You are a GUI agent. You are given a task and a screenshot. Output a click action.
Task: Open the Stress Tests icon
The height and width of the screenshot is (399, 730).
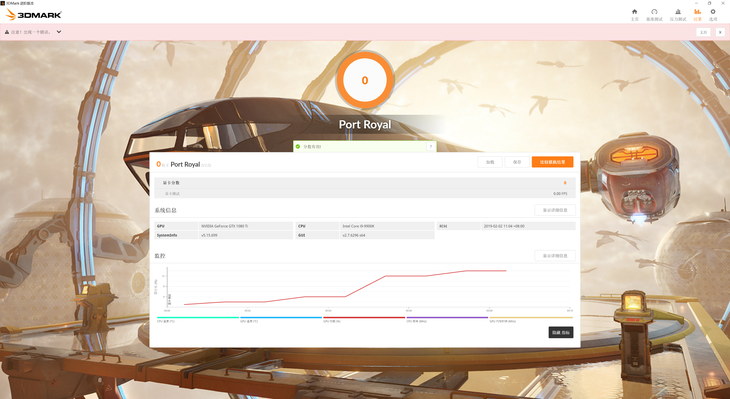678,12
